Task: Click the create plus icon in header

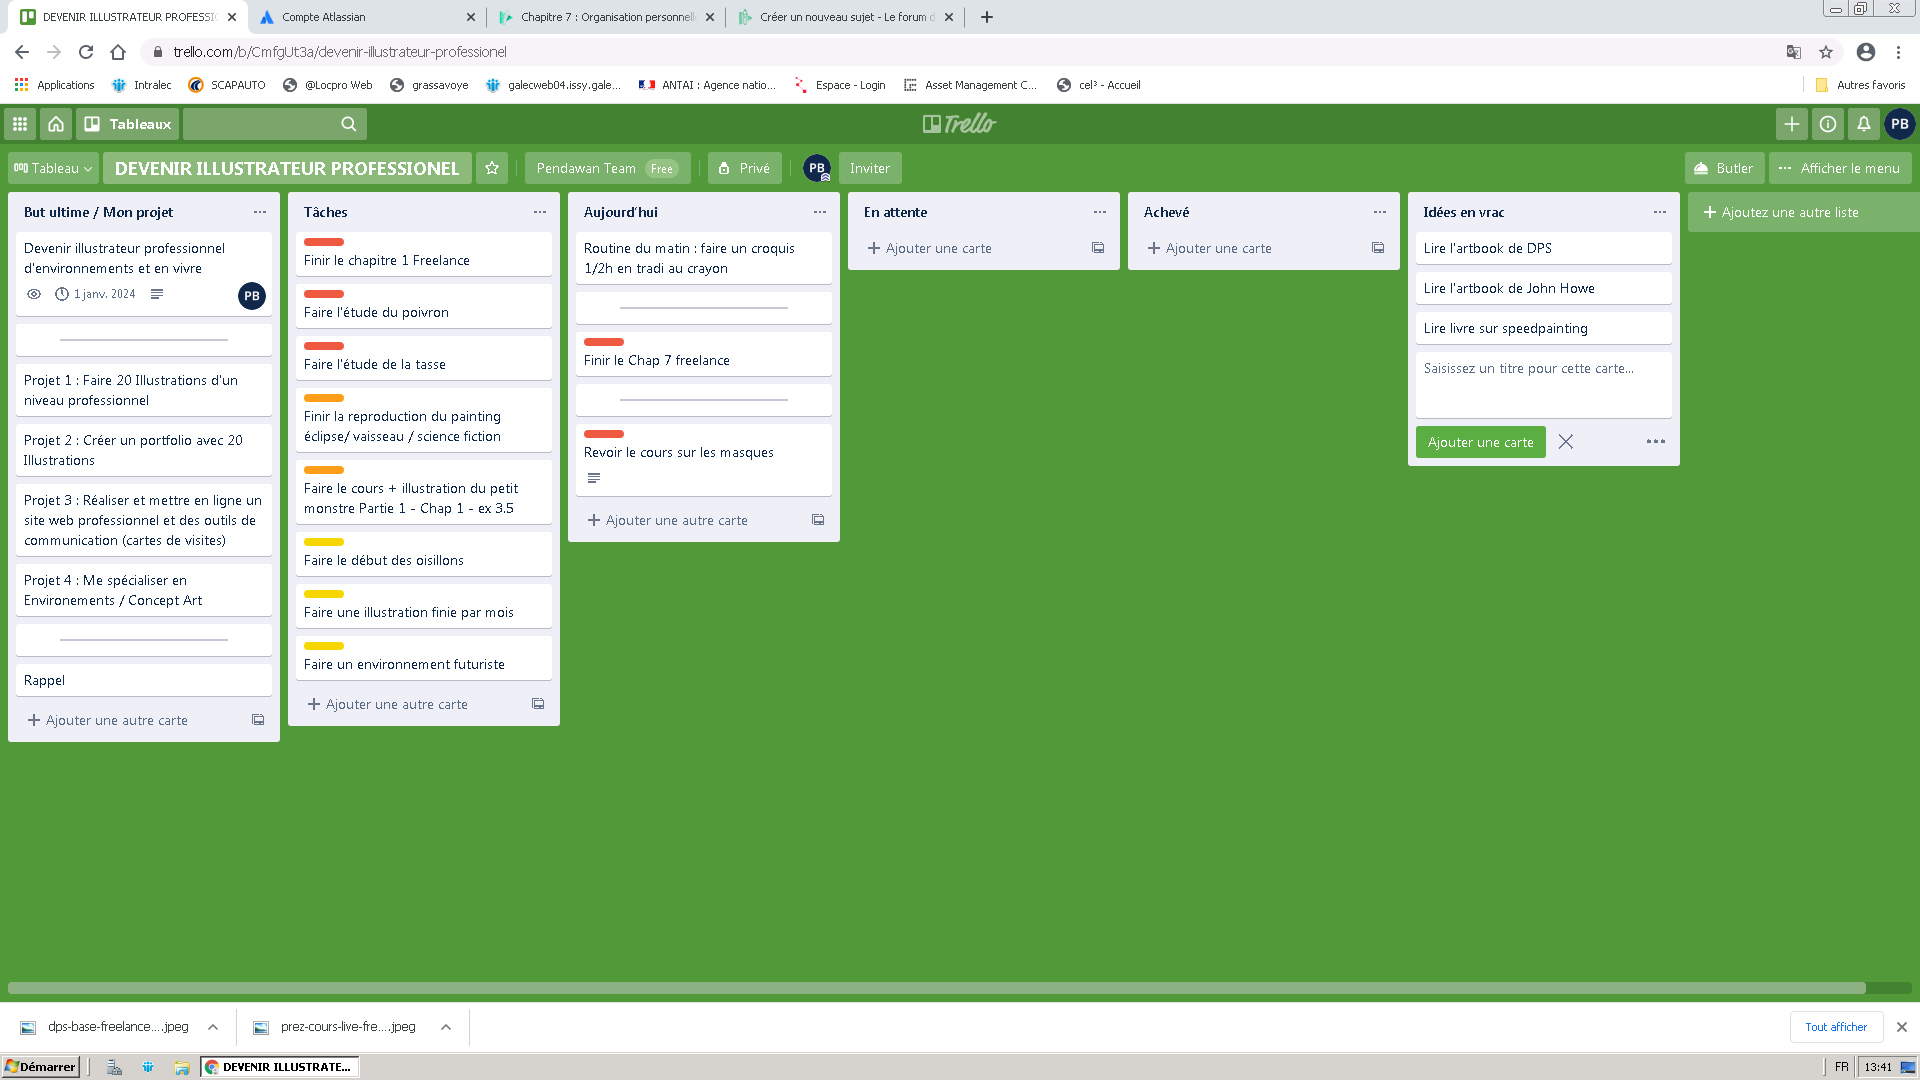Action: (1791, 124)
